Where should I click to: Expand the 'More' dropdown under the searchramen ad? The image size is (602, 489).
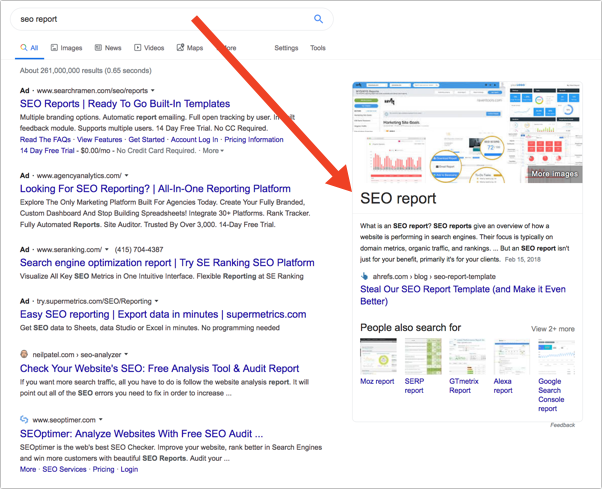[x=213, y=151]
